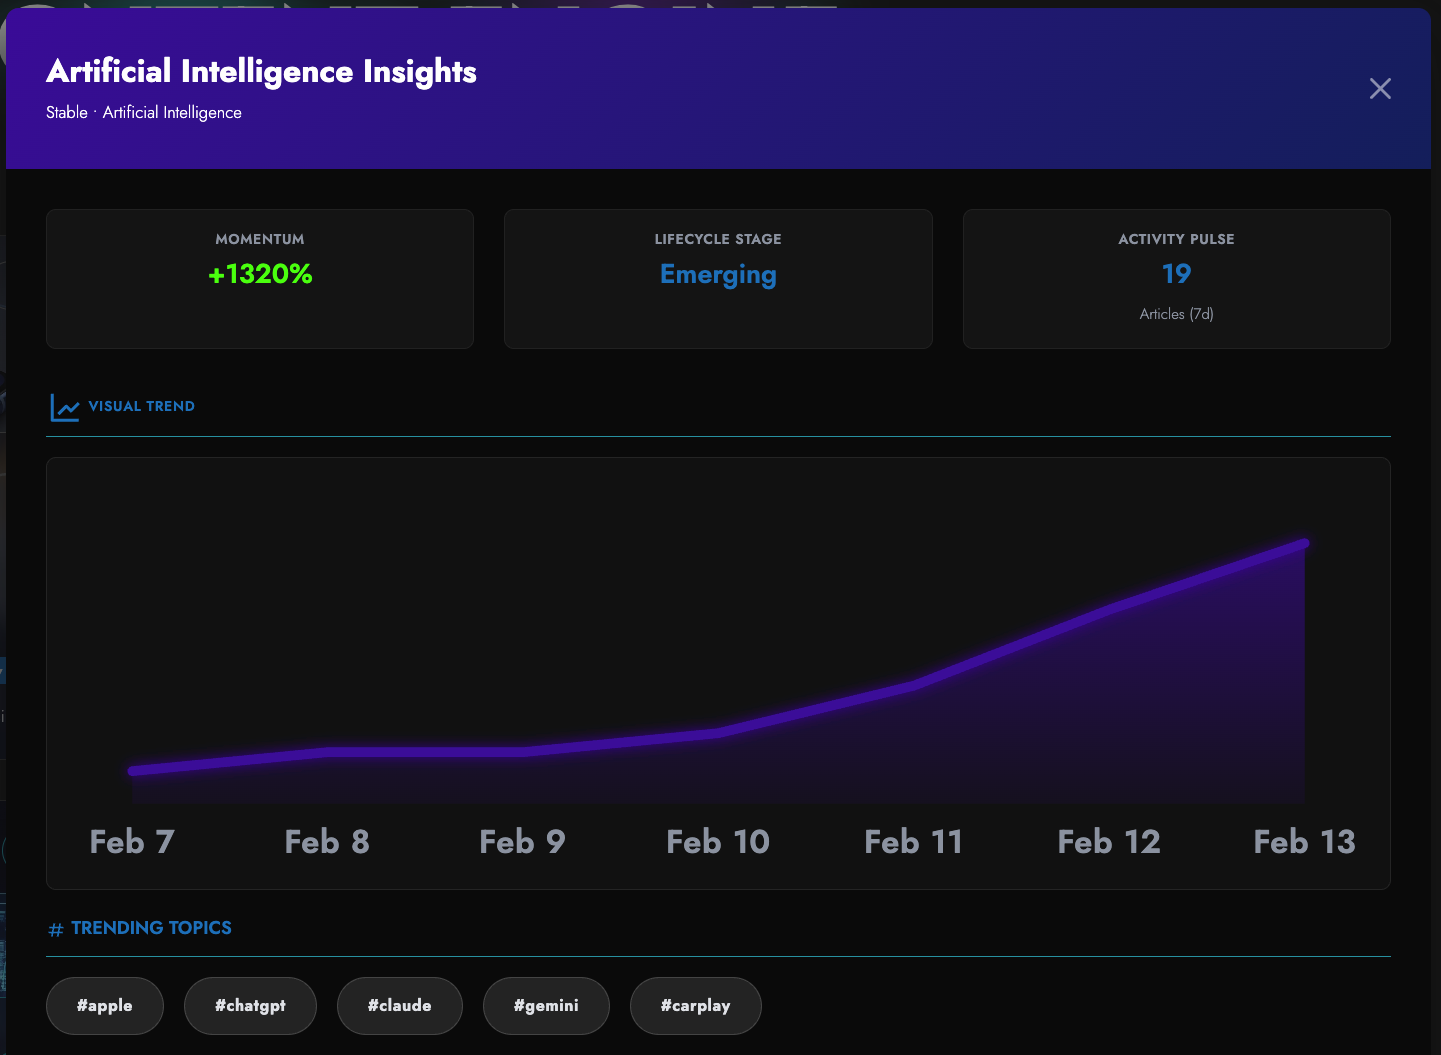Click the Feb 7 axis label
The image size is (1441, 1055).
[x=132, y=842]
